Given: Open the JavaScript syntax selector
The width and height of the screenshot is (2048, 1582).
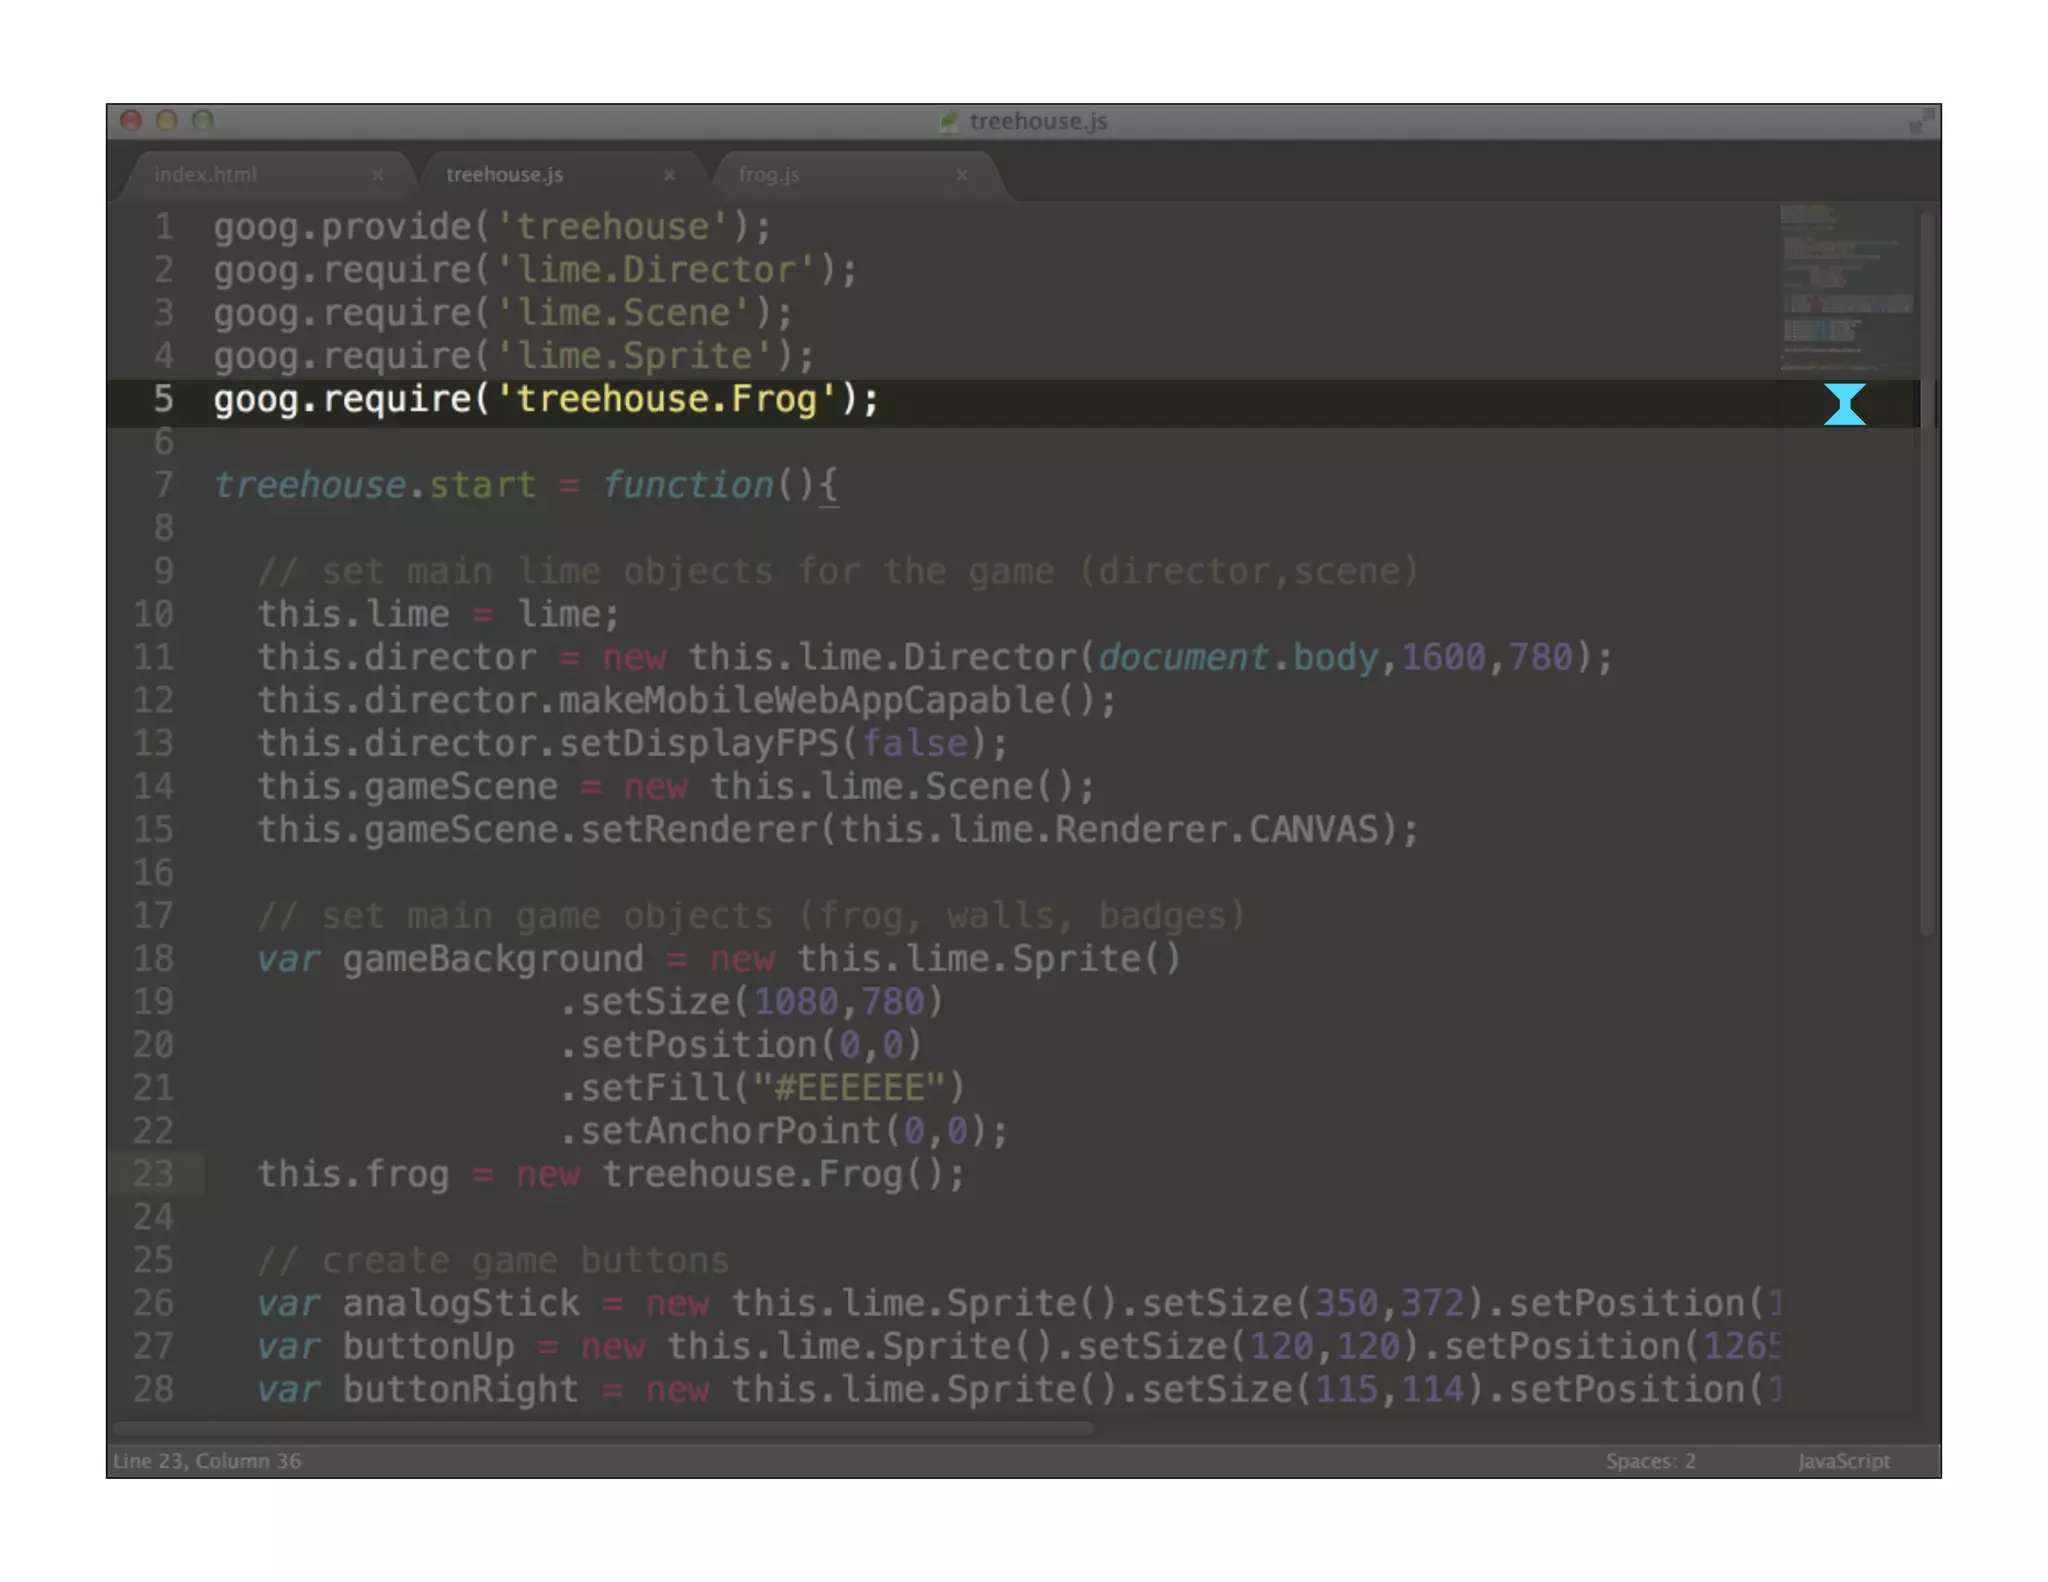Looking at the screenshot, I should [x=1843, y=1461].
